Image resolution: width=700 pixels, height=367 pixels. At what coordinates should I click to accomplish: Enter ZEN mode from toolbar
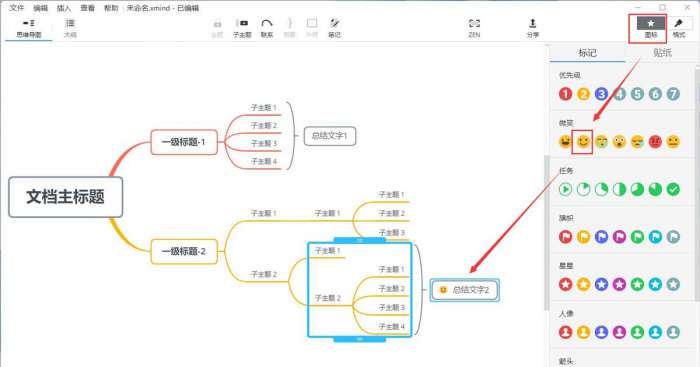pos(474,28)
